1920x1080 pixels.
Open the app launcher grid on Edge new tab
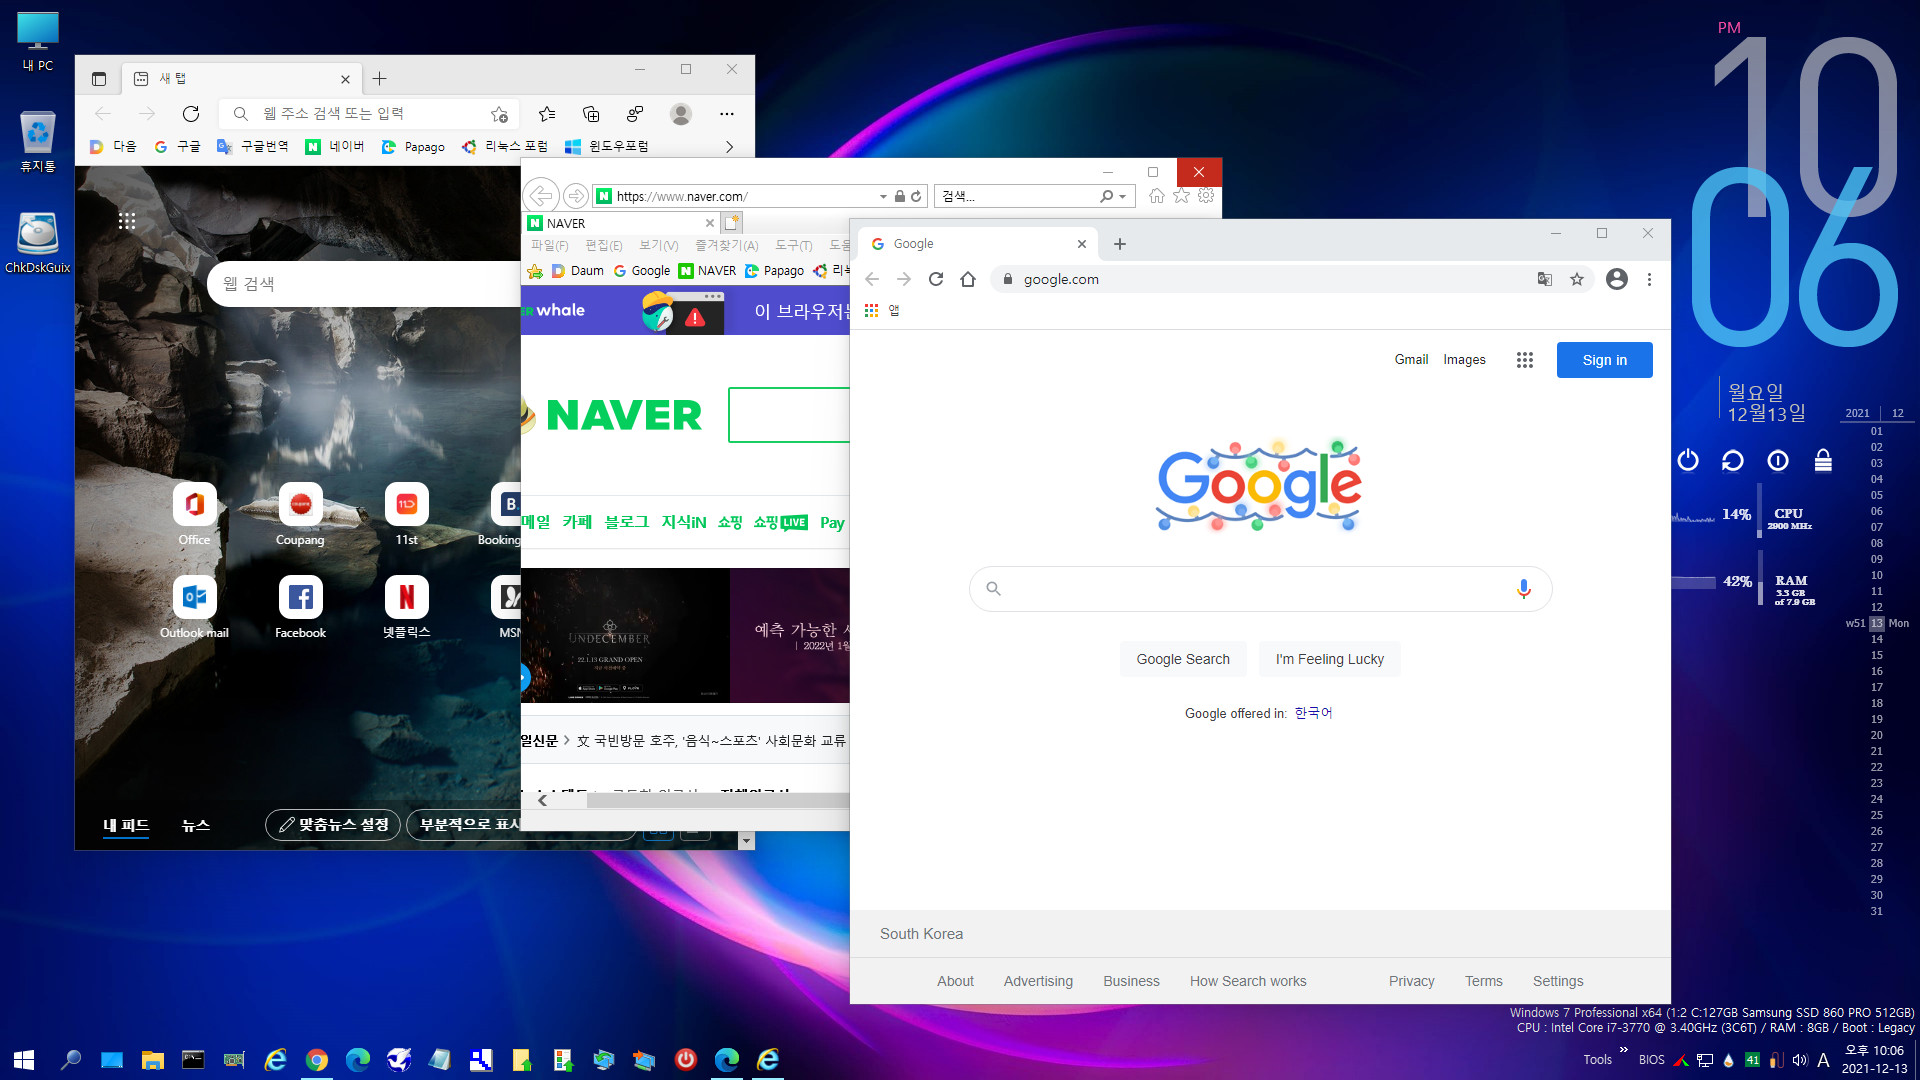127,222
